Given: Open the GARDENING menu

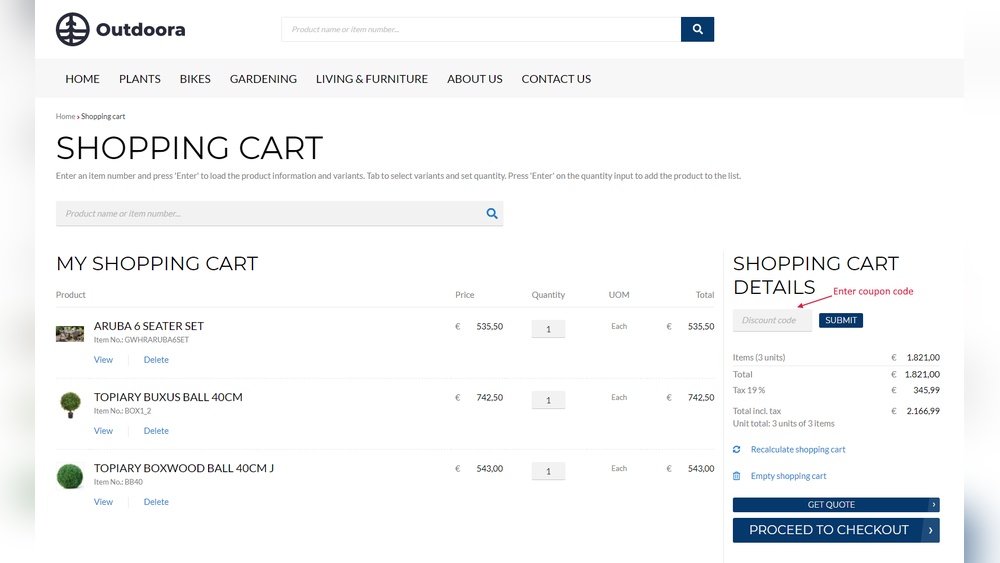Looking at the screenshot, I should click(263, 78).
